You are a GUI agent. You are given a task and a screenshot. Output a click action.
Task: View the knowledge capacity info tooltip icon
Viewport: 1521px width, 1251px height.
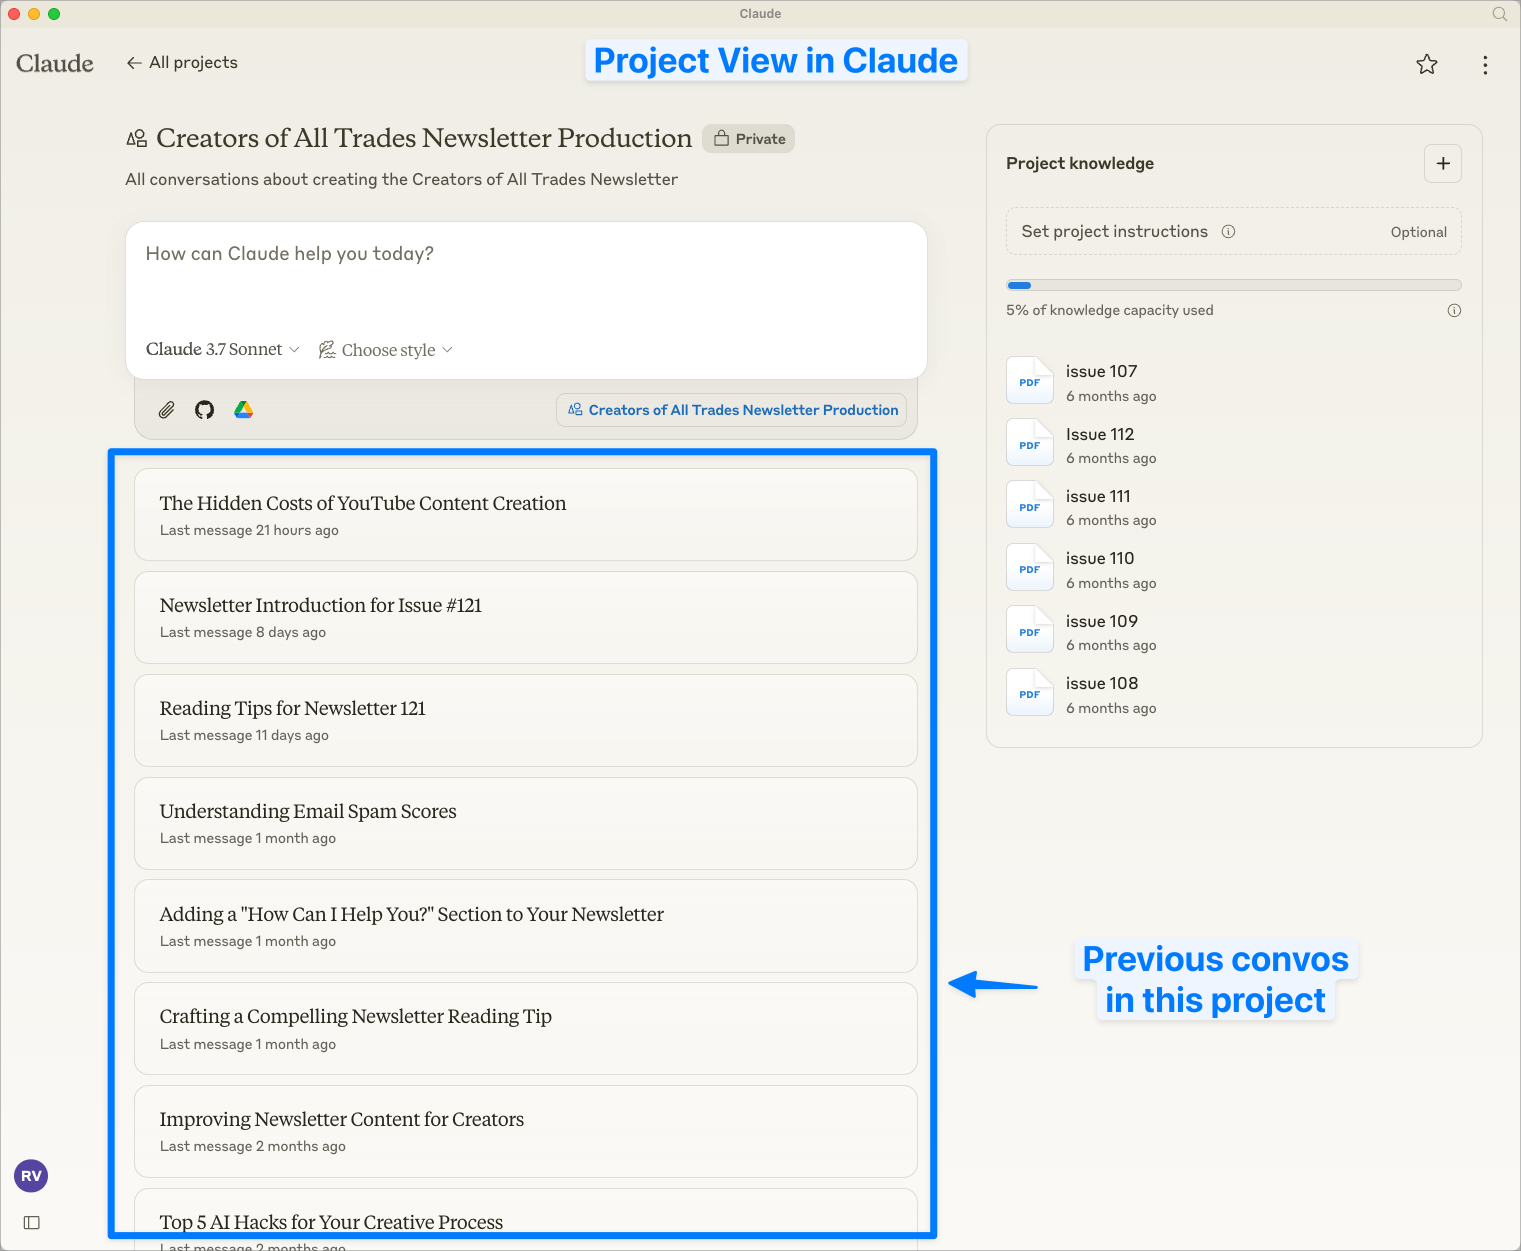1454,310
